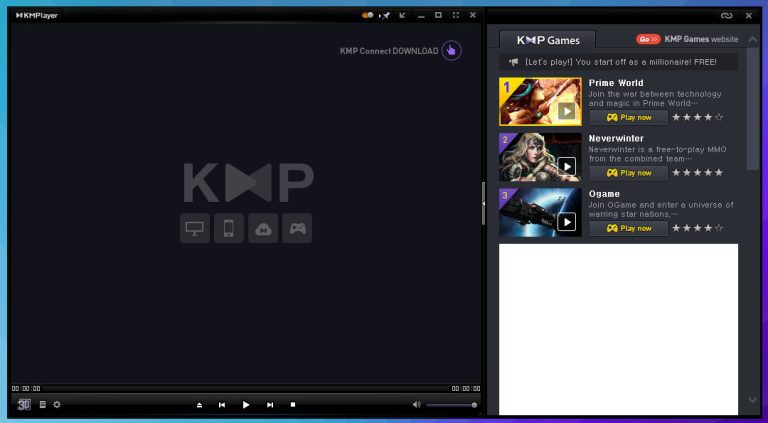768x423 pixels.
Task: Click the KMP Connect DOWNLOAD text
Action: click(x=389, y=51)
